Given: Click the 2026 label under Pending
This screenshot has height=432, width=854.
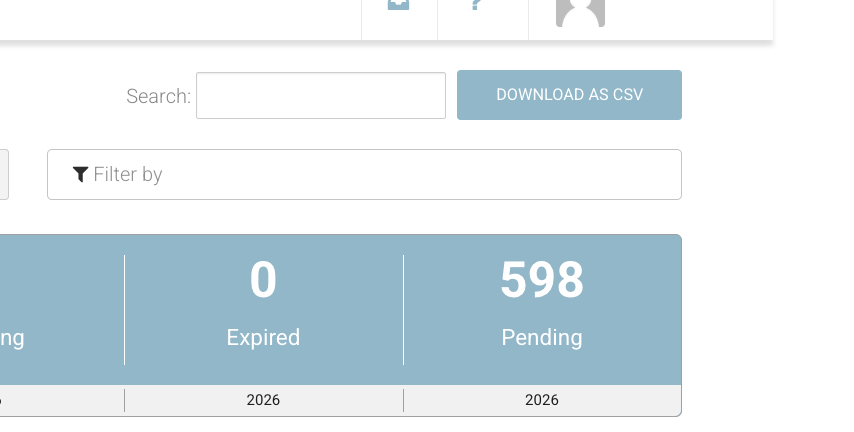Looking at the screenshot, I should (x=542, y=400).
